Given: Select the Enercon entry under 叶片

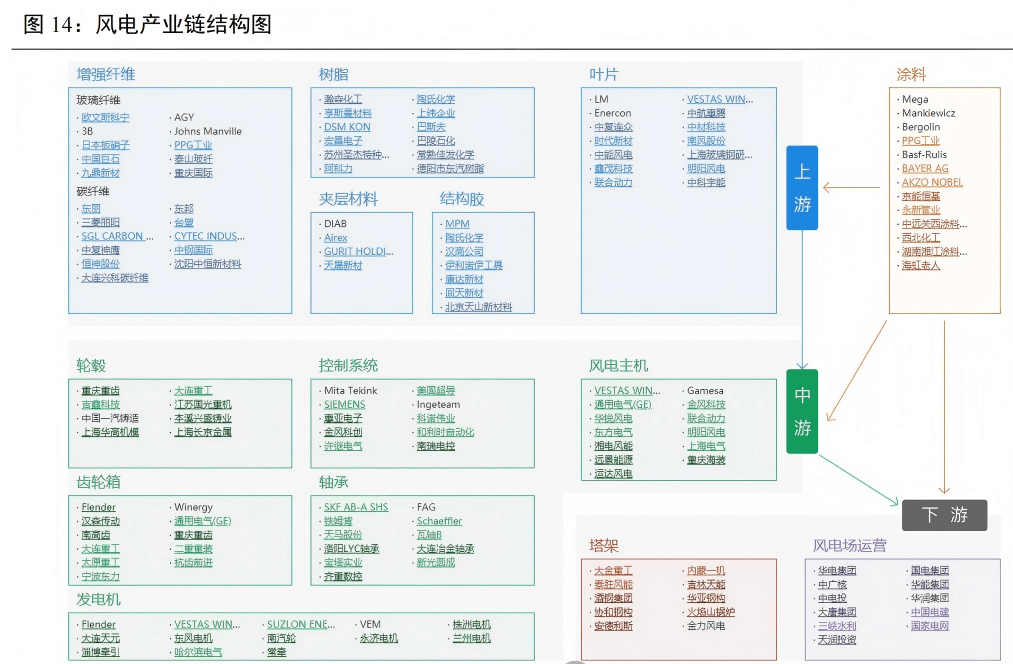Looking at the screenshot, I should 612,112.
